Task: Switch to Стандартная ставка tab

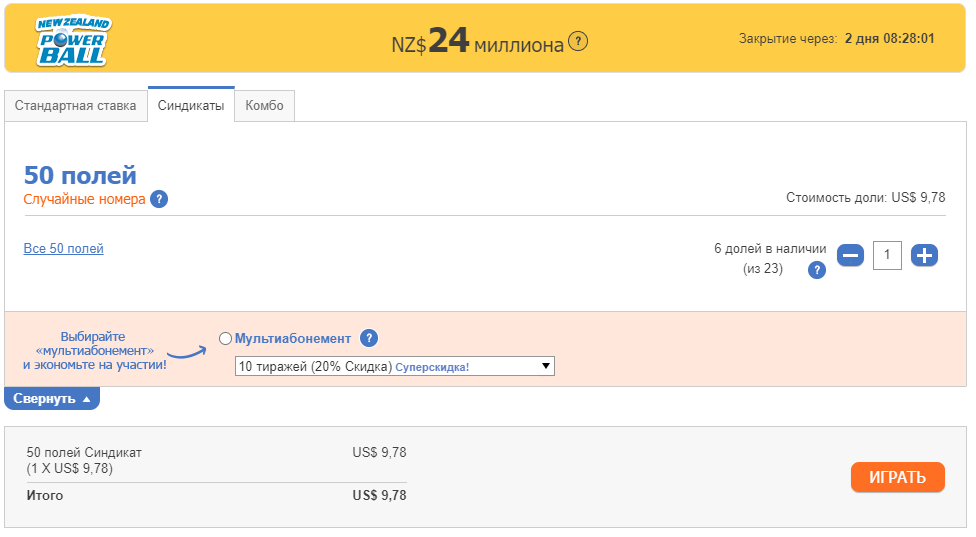Action: (75, 106)
